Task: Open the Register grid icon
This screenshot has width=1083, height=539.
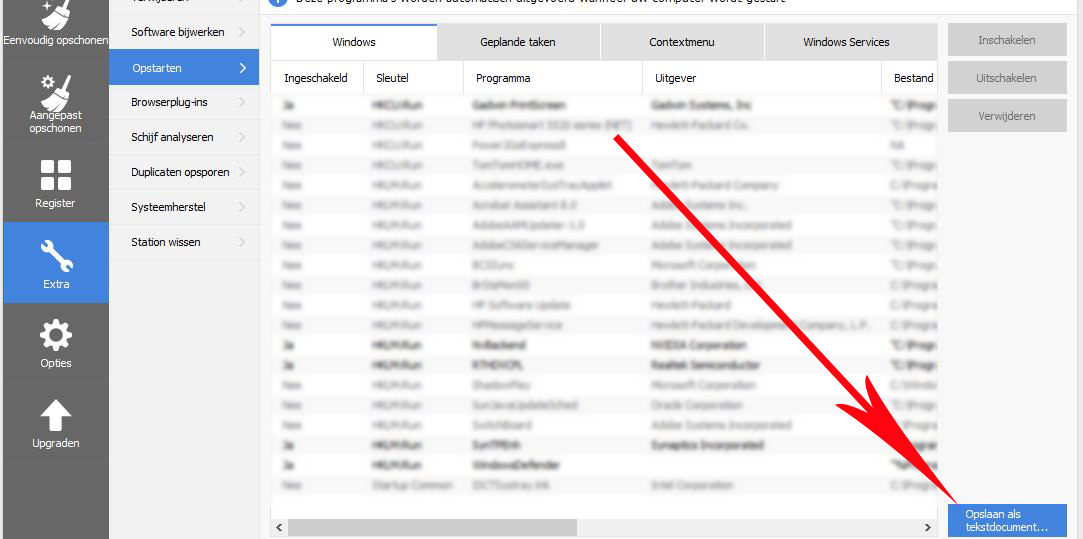Action: pyautogui.click(x=55, y=174)
